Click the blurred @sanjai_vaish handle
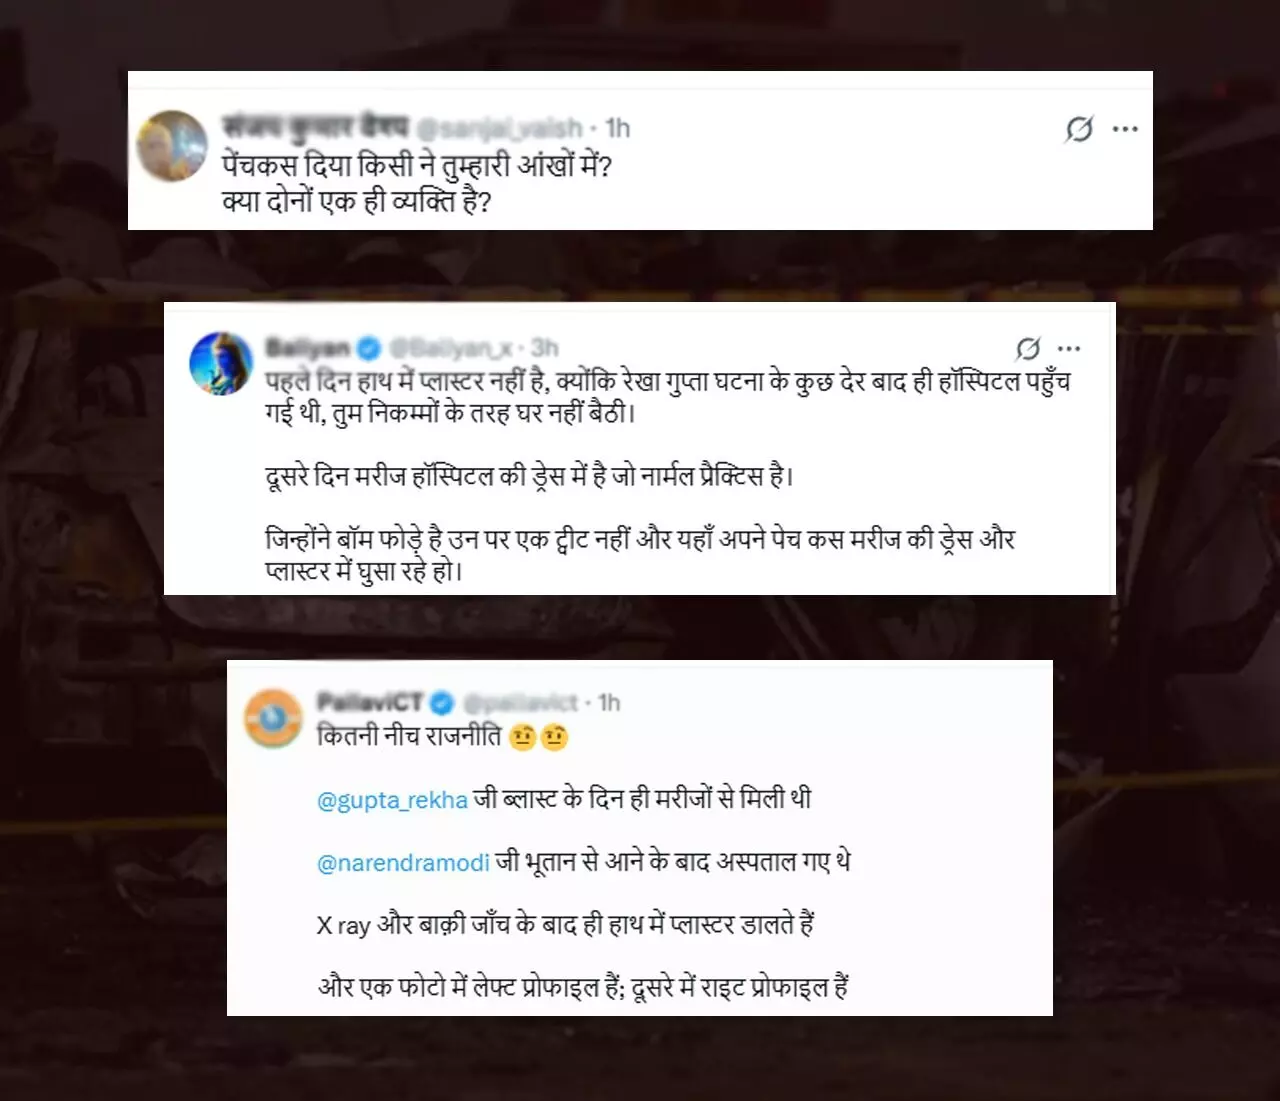The height and width of the screenshot is (1101, 1280). (x=498, y=128)
